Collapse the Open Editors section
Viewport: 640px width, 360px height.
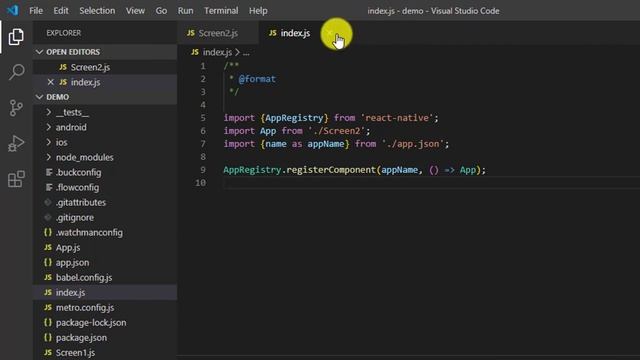point(40,52)
